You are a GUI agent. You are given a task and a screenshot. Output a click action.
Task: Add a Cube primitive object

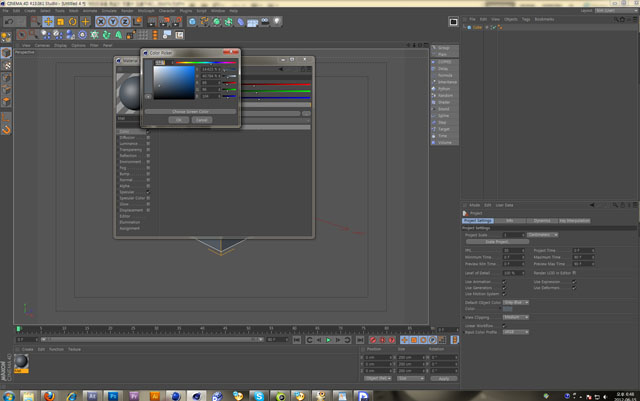192,22
